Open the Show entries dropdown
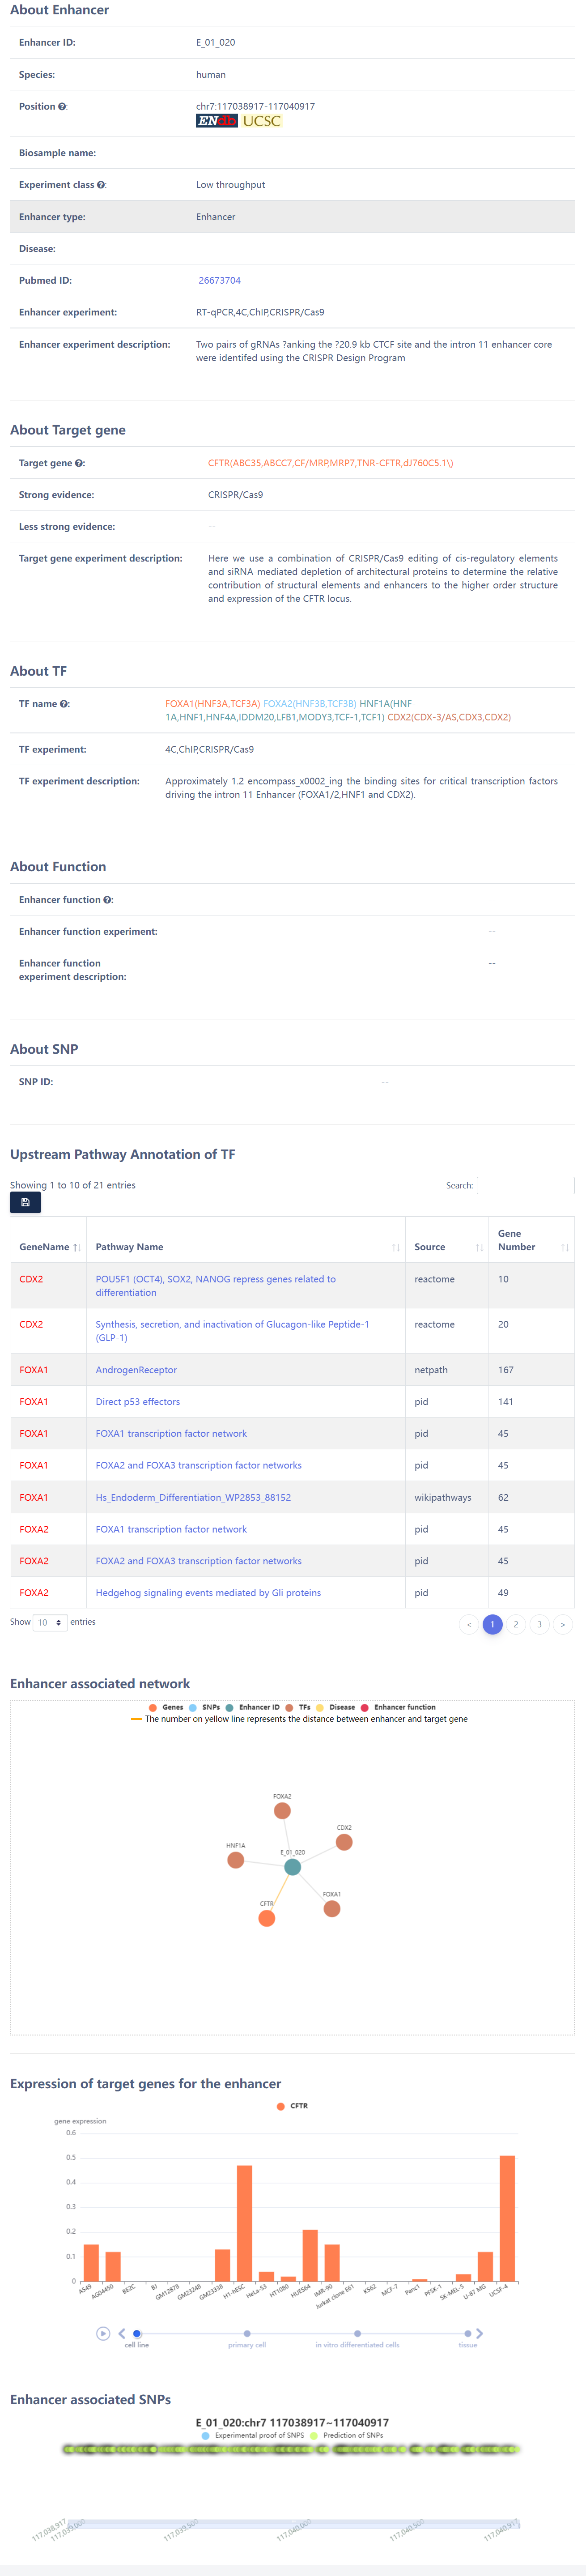Screen dimensions: 586x2576 point(50,1622)
